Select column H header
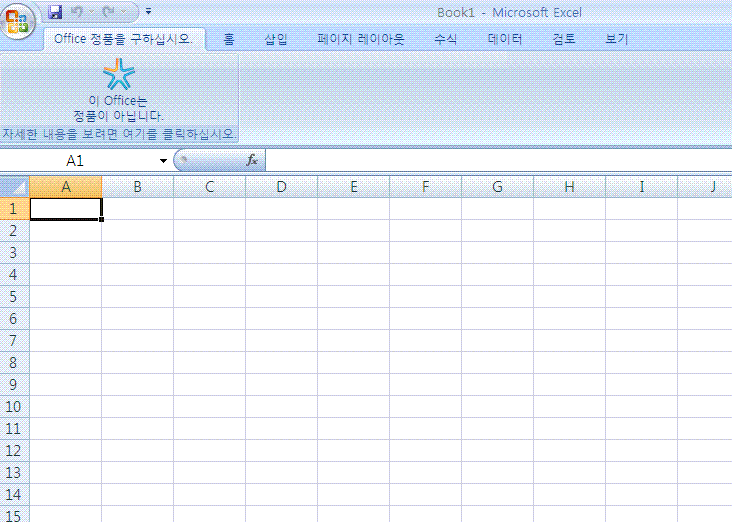The height and width of the screenshot is (522, 732). tap(569, 187)
